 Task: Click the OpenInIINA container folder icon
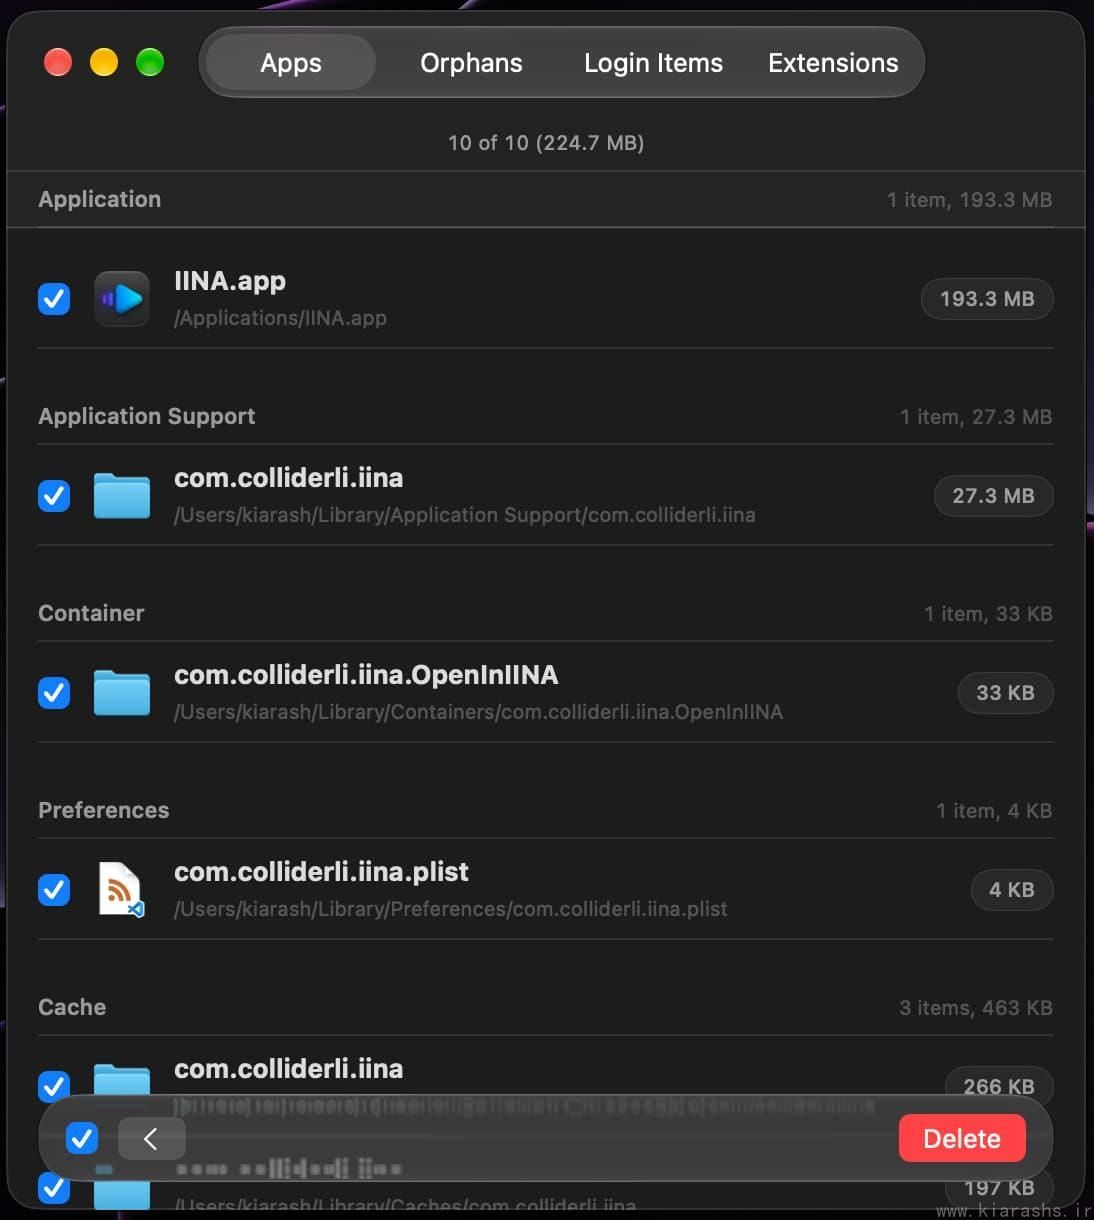(122, 692)
